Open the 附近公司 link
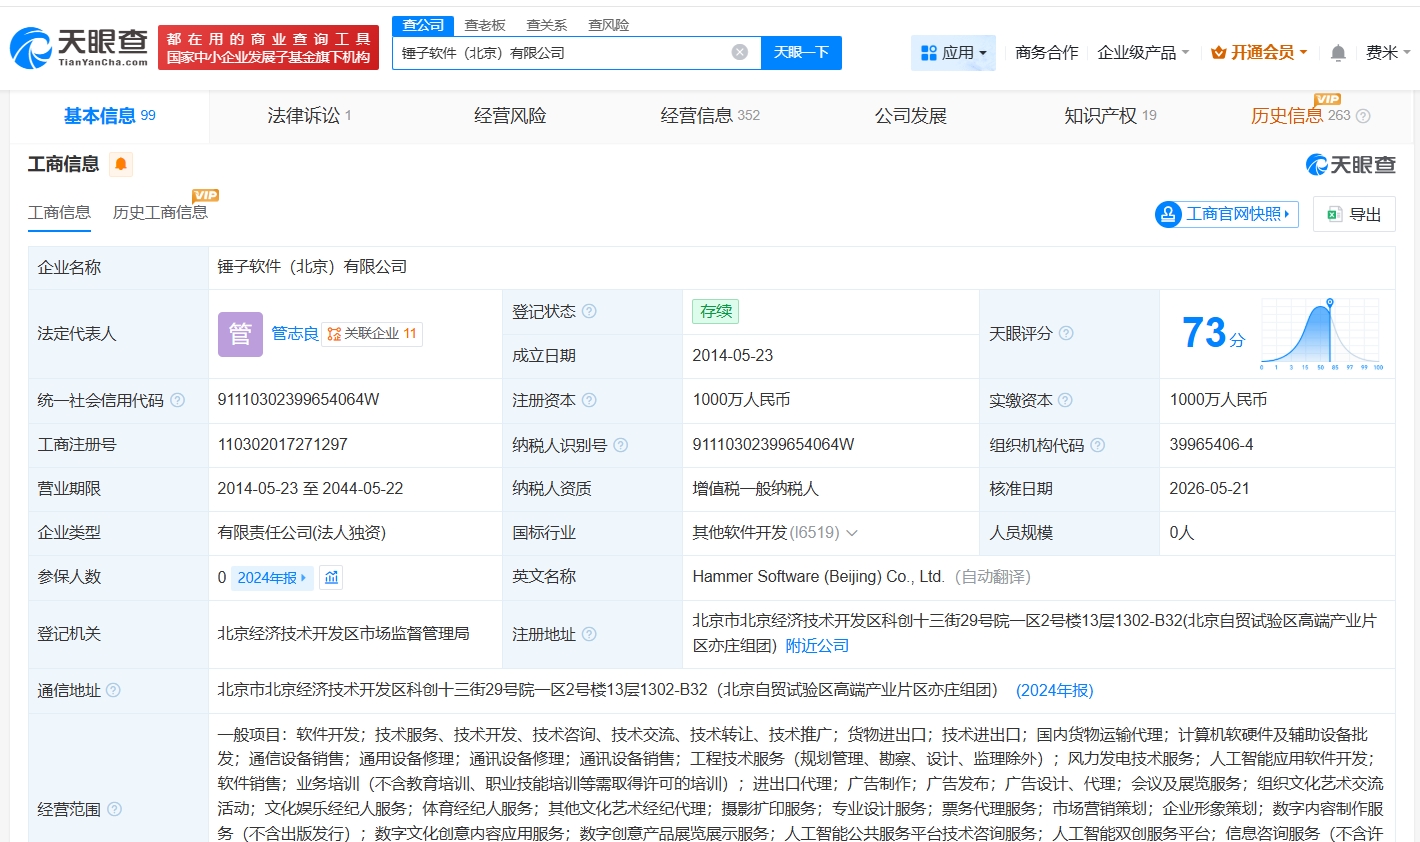 click(817, 645)
